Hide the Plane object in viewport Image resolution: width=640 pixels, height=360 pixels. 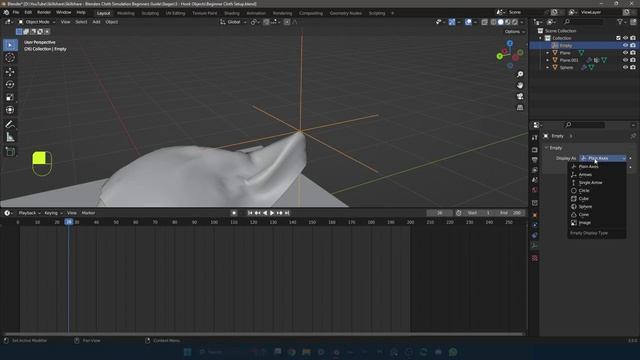point(625,53)
